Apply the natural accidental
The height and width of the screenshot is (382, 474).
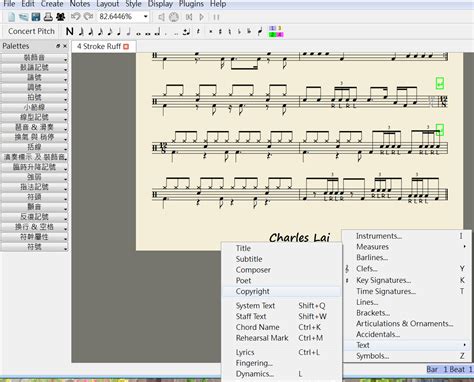(230, 31)
